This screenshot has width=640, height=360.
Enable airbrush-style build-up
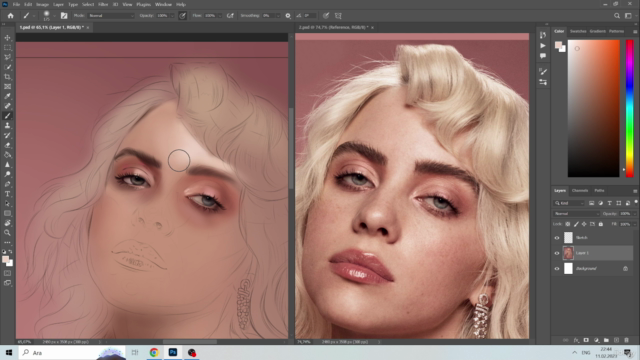point(230,16)
